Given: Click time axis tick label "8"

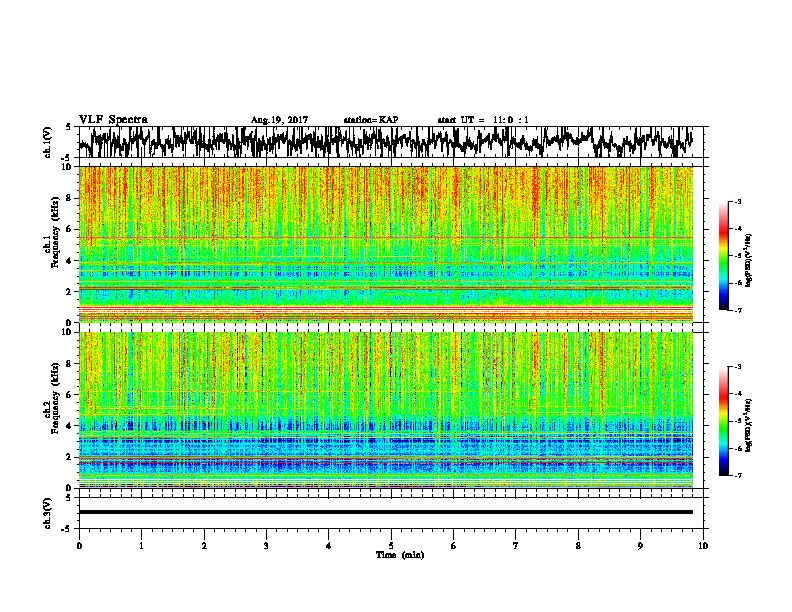Looking at the screenshot, I should point(578,546).
